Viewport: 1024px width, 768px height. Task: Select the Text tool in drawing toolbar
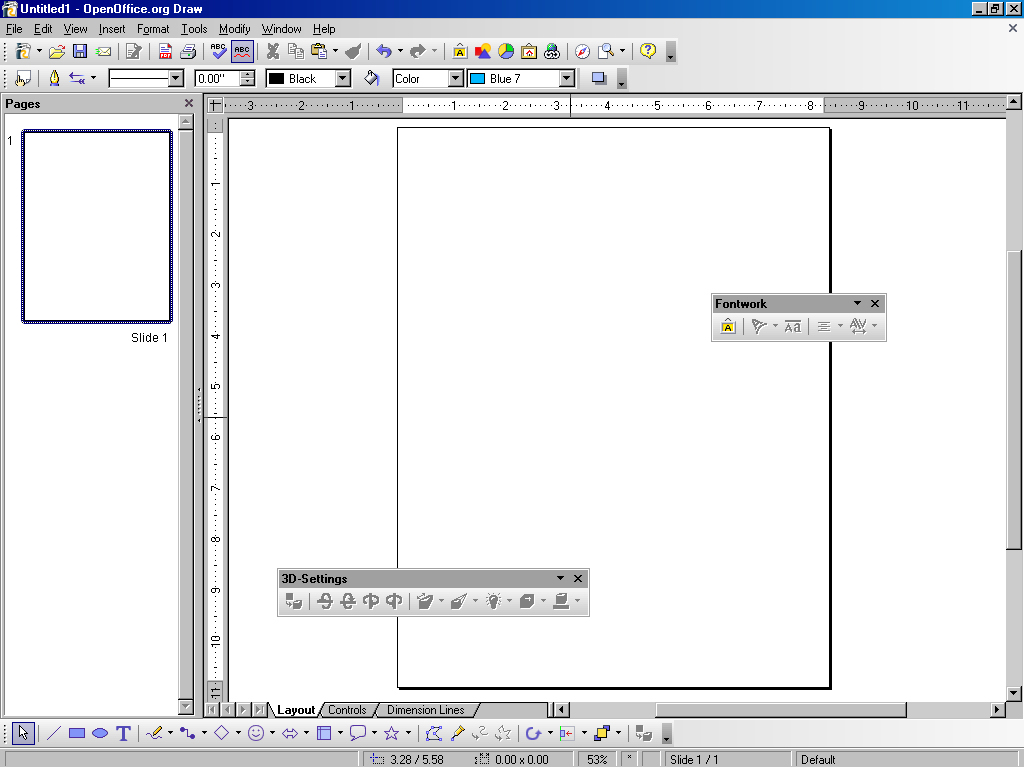123,733
